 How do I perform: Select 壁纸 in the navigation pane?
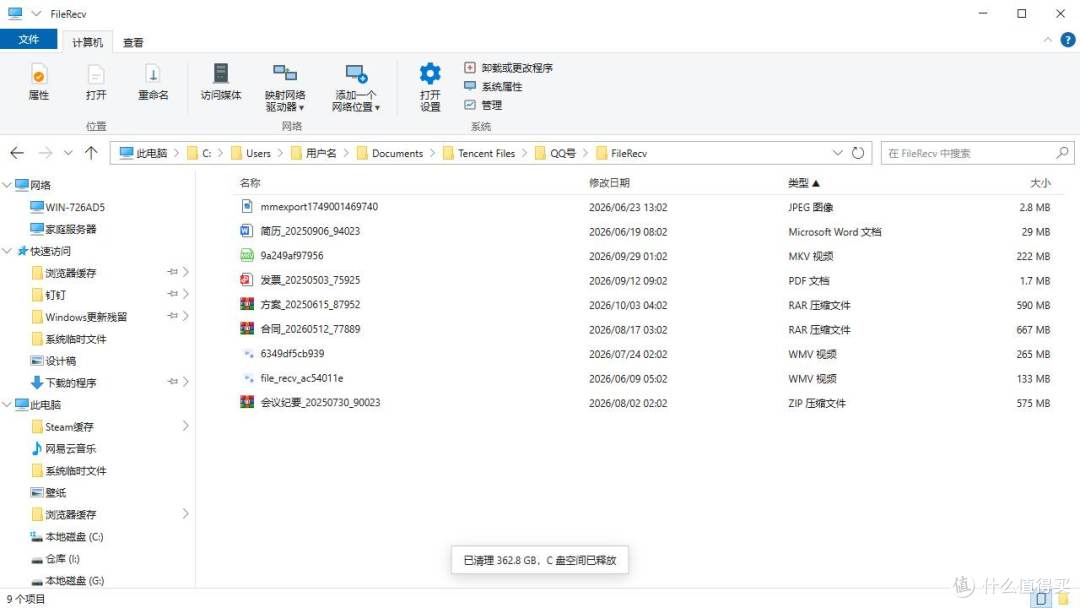[48, 492]
